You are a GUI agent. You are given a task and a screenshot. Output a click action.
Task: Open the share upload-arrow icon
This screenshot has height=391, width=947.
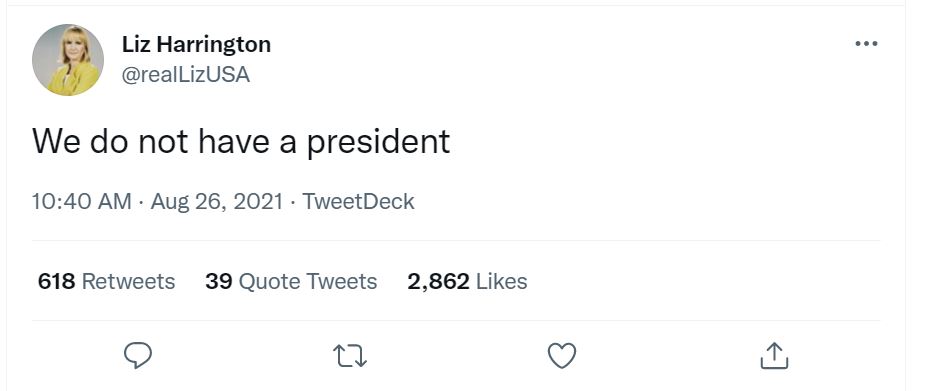coord(774,355)
